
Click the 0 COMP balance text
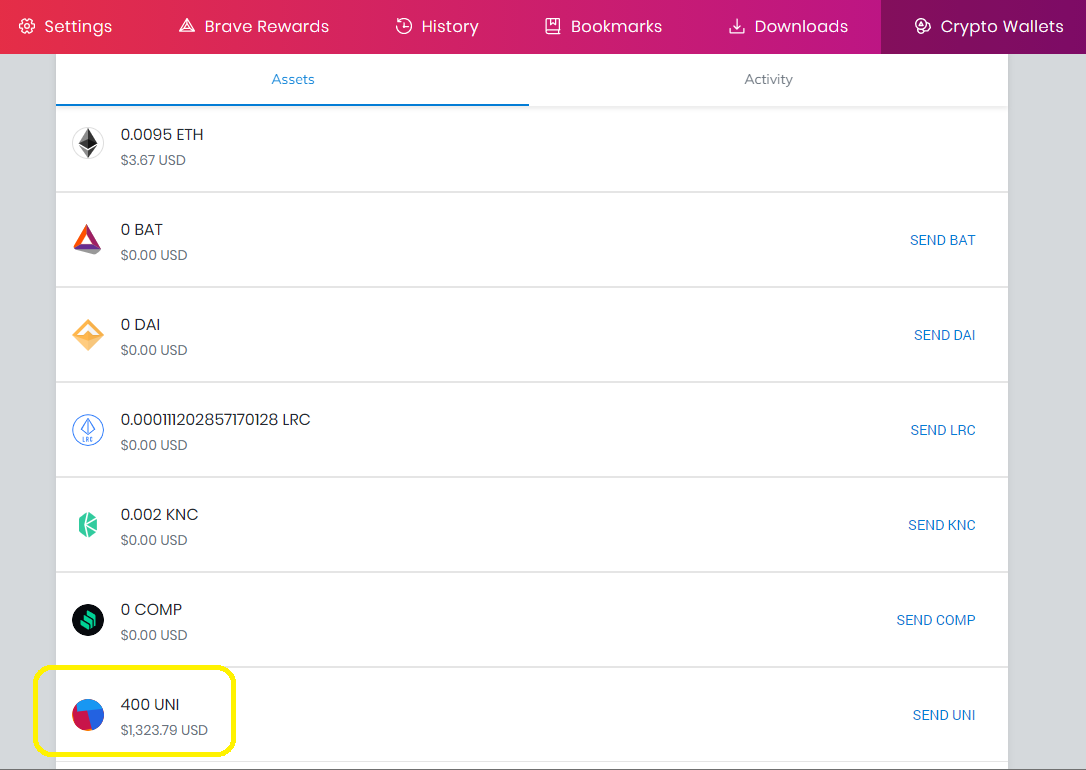pyautogui.click(x=151, y=609)
